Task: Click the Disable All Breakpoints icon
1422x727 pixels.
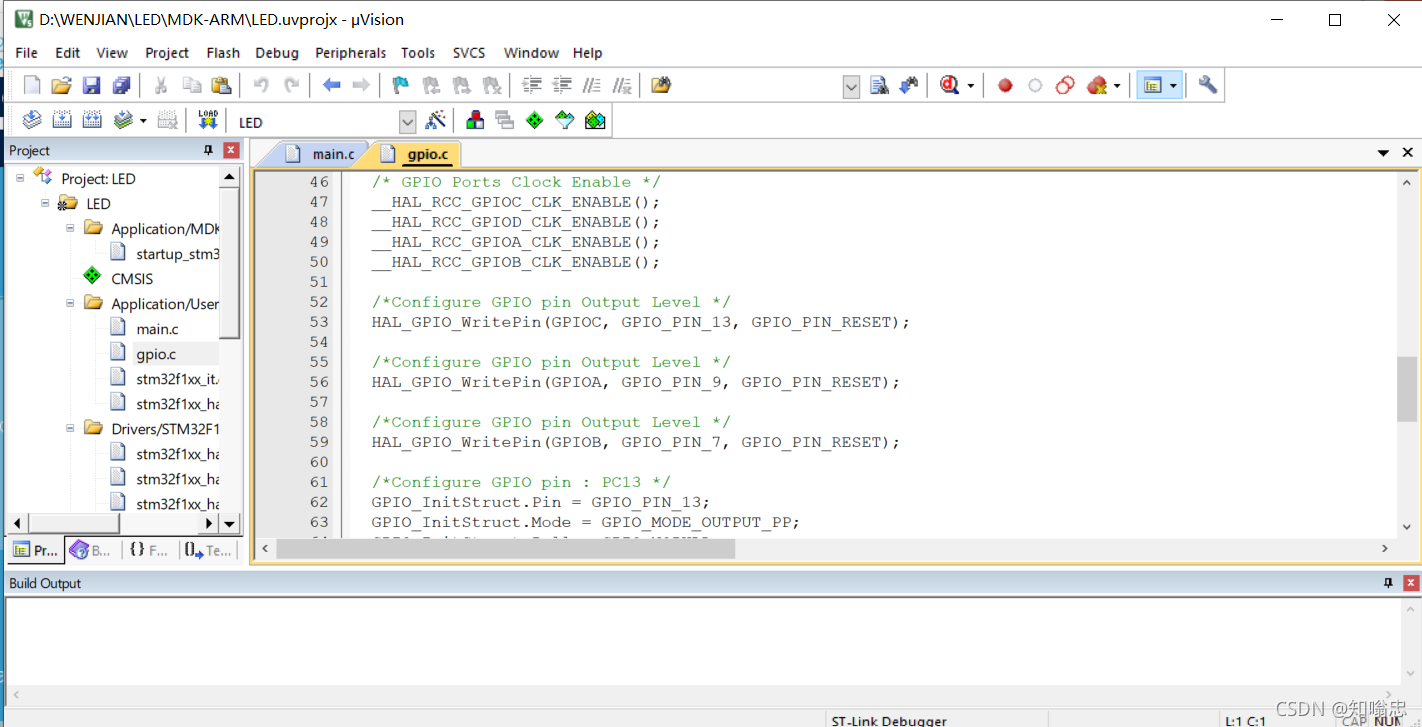Action: (1065, 86)
